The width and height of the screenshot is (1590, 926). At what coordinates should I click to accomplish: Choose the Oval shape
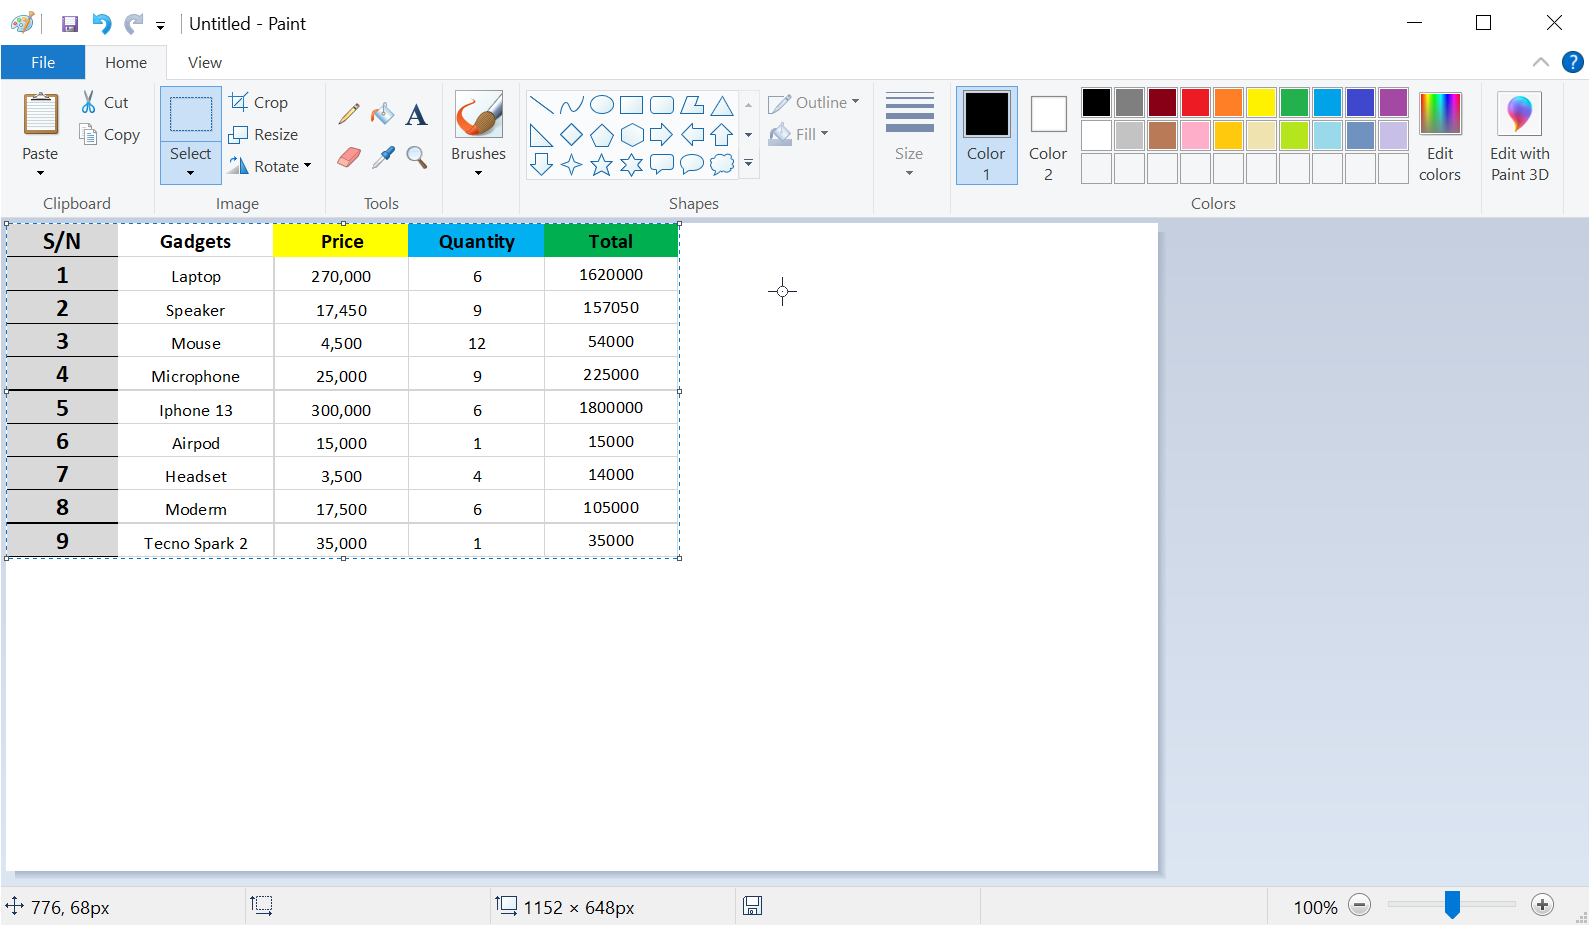(x=601, y=105)
